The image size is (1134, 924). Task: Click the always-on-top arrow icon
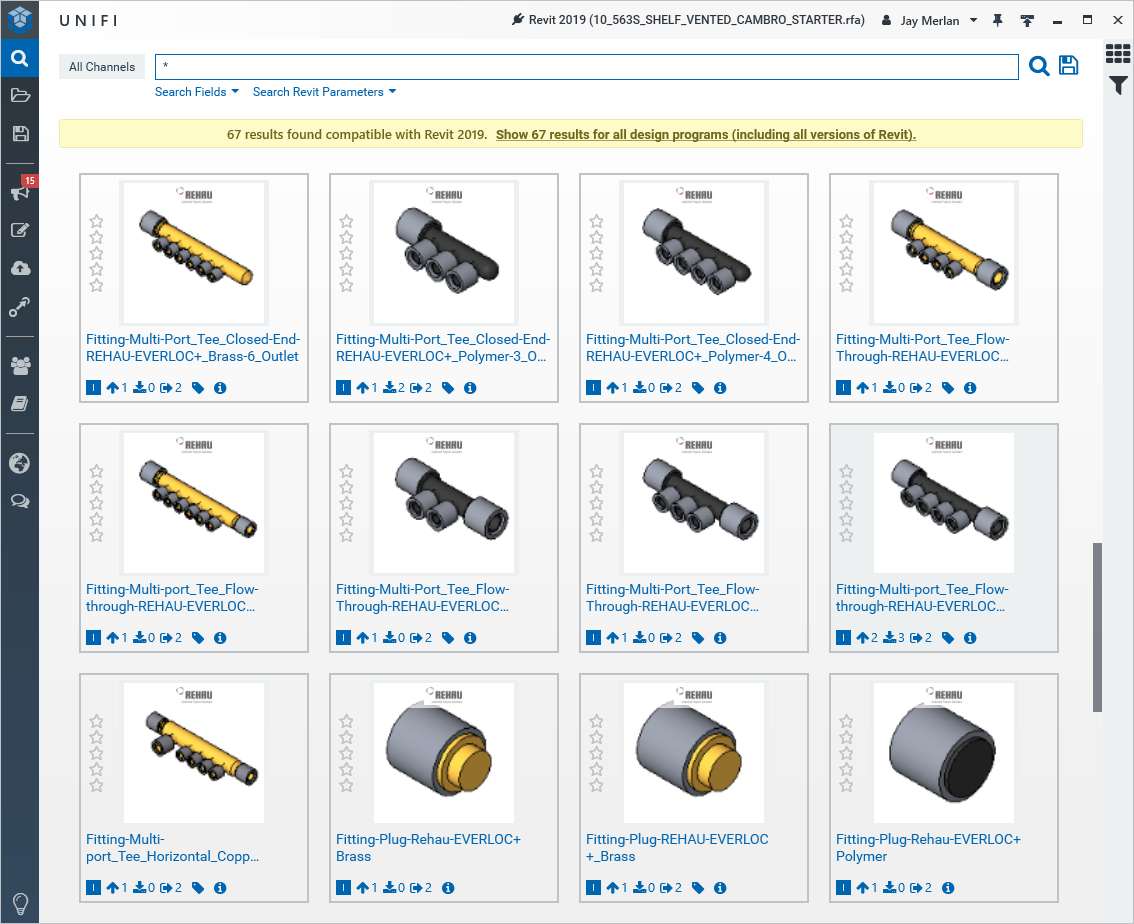tap(1027, 21)
